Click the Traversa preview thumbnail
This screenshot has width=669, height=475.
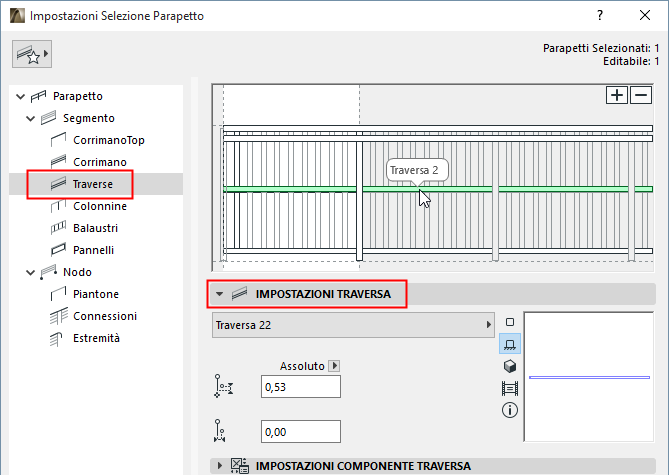(589, 377)
